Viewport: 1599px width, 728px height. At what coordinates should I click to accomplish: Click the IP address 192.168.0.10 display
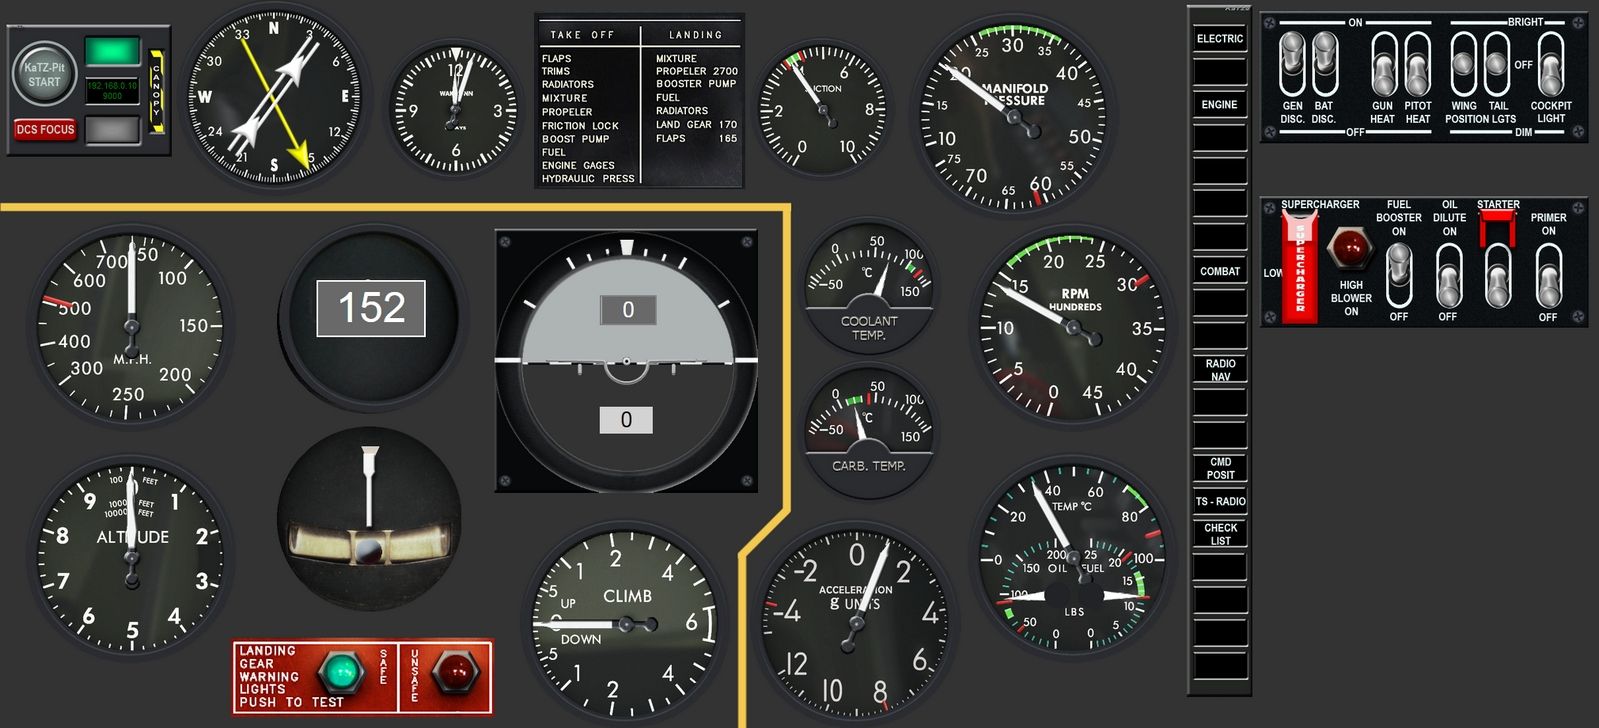[112, 91]
